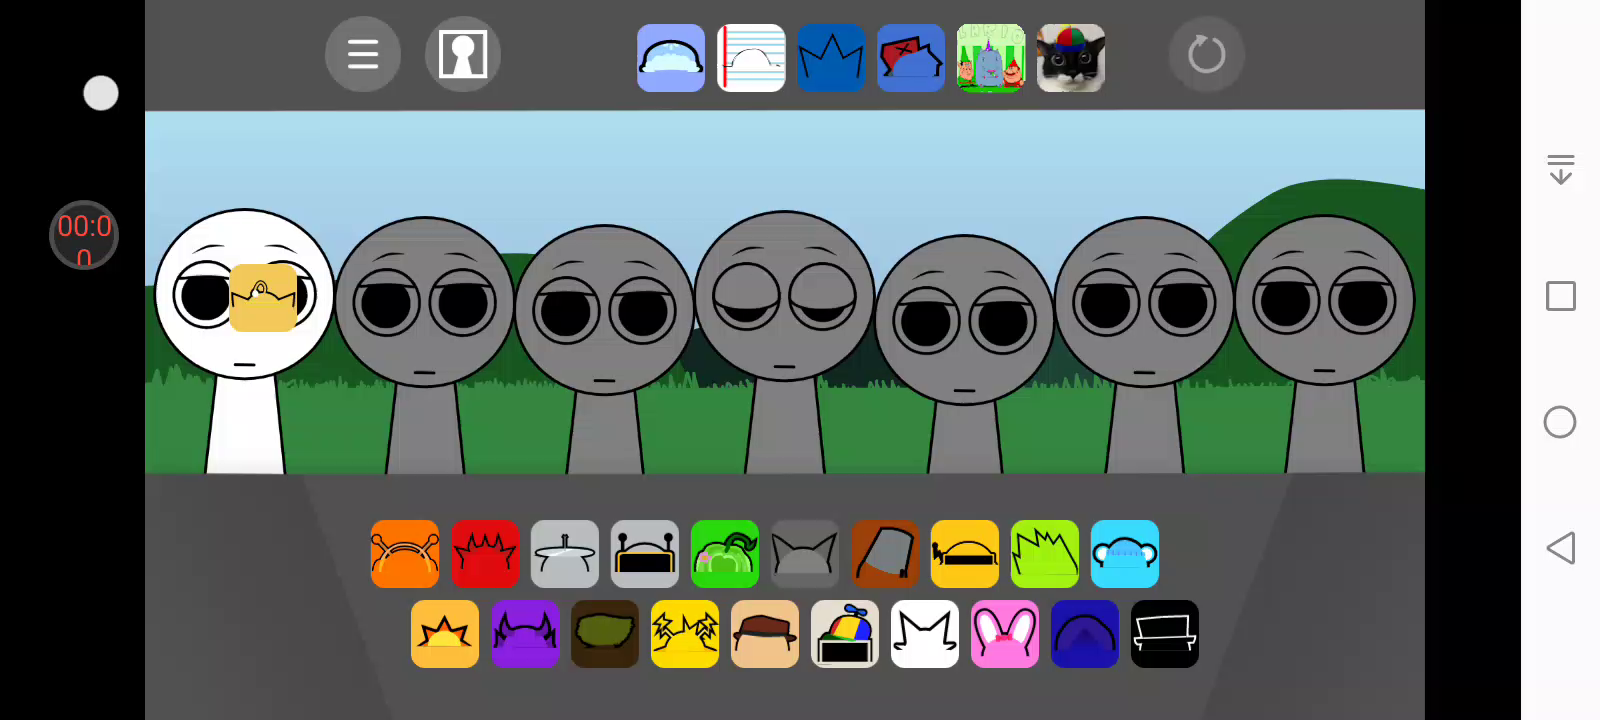This screenshot has height=720, width=1600.
Task: Choose the purple horned character icon
Action: tap(525, 634)
